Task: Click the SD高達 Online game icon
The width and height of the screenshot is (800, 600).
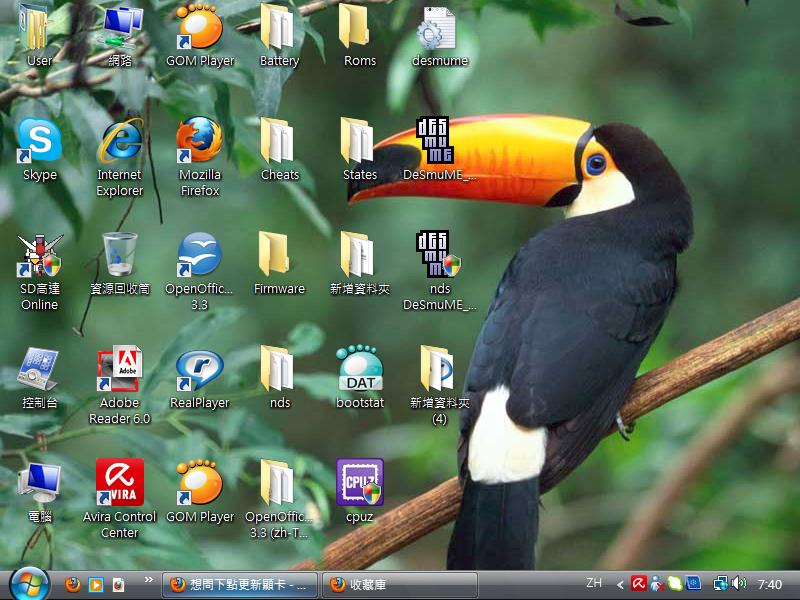Action: coord(40,255)
